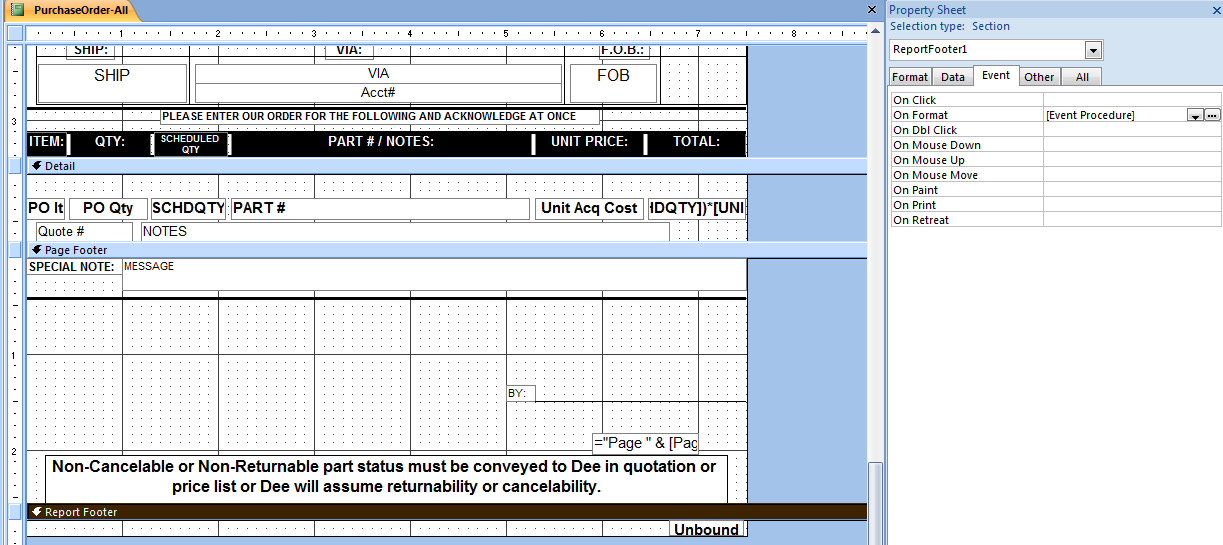Select the PART # text box
Image resolution: width=1223 pixels, height=545 pixels.
point(380,208)
